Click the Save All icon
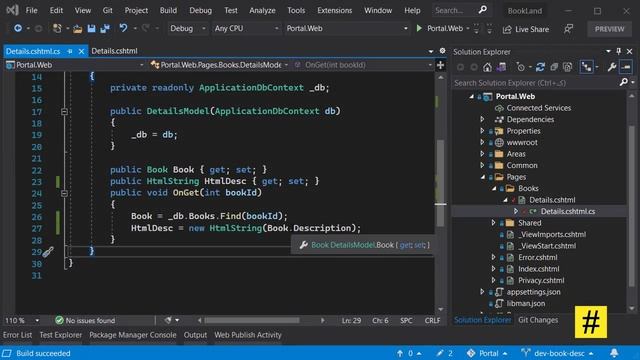 pyautogui.click(x=105, y=29)
